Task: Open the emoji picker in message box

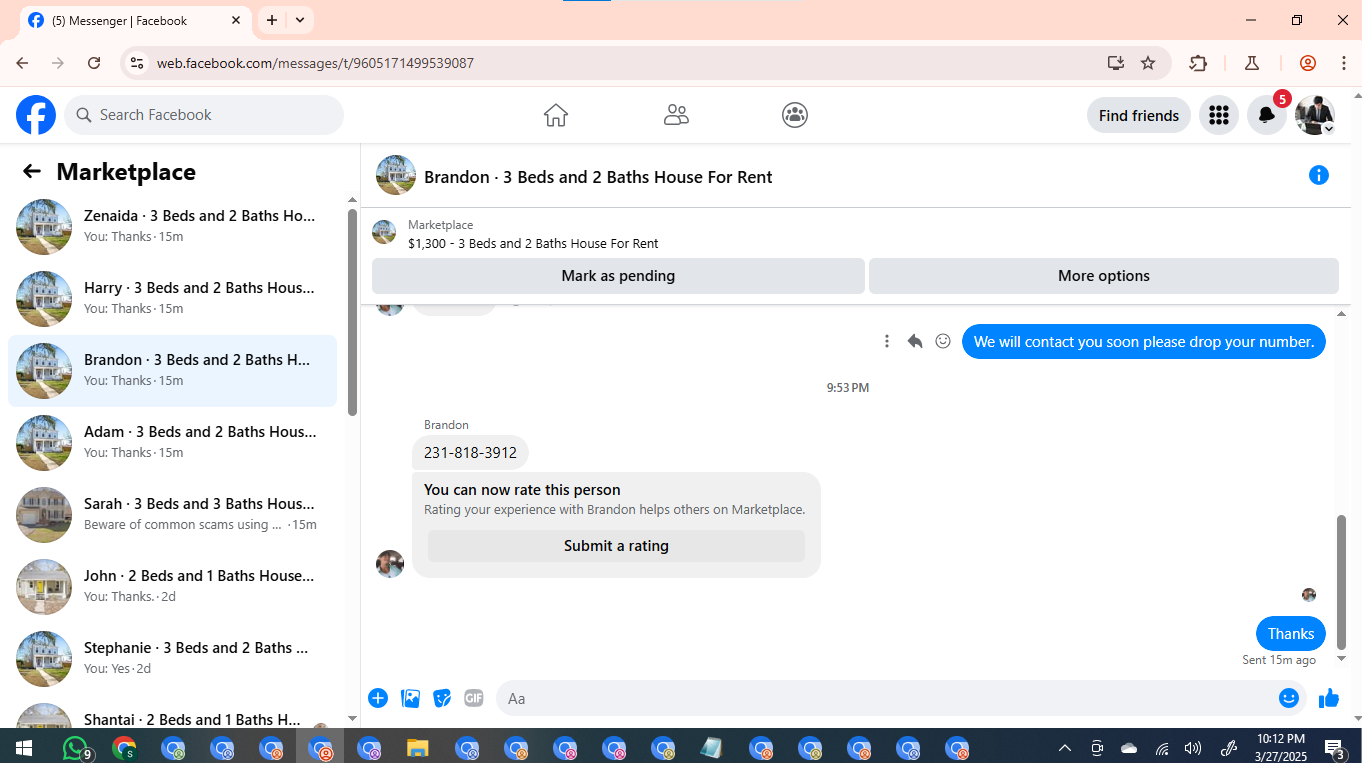Action: 1289,698
